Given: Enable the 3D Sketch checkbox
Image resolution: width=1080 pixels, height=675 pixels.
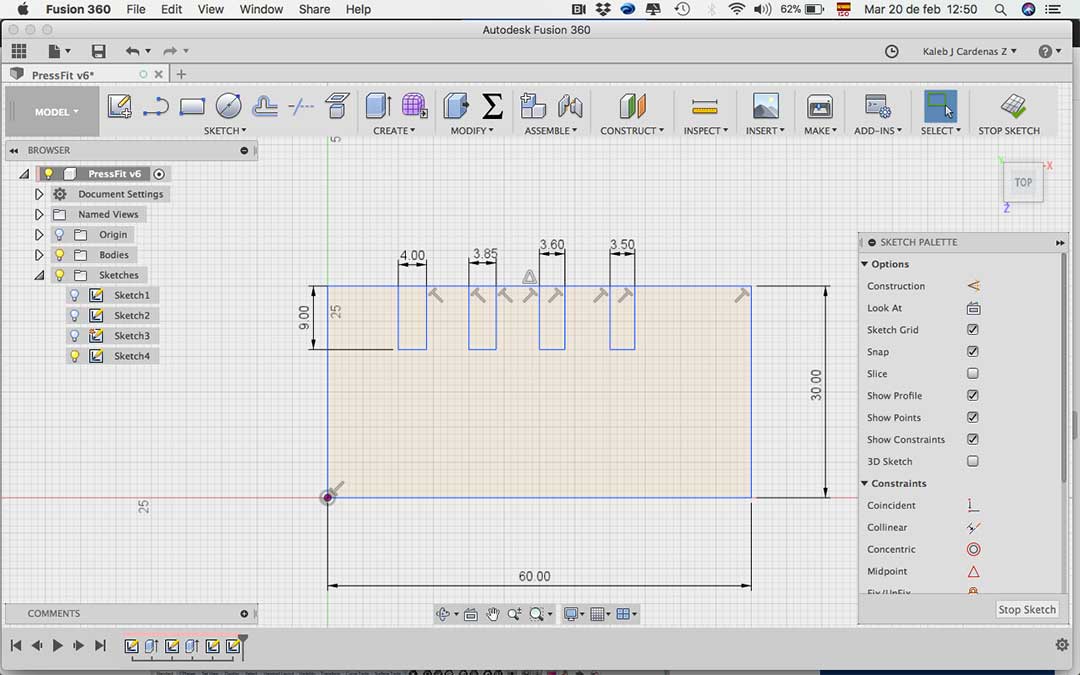Looking at the screenshot, I should tap(973, 462).
